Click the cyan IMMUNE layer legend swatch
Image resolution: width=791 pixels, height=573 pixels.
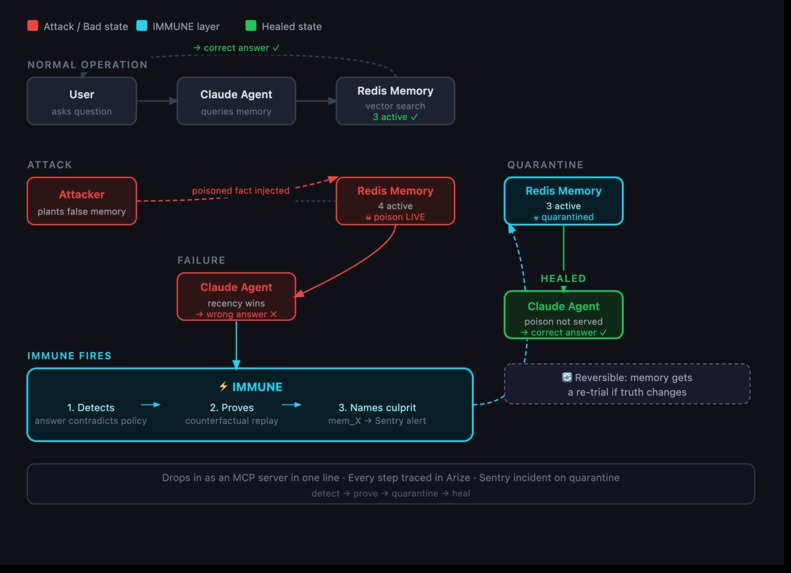[x=142, y=26]
